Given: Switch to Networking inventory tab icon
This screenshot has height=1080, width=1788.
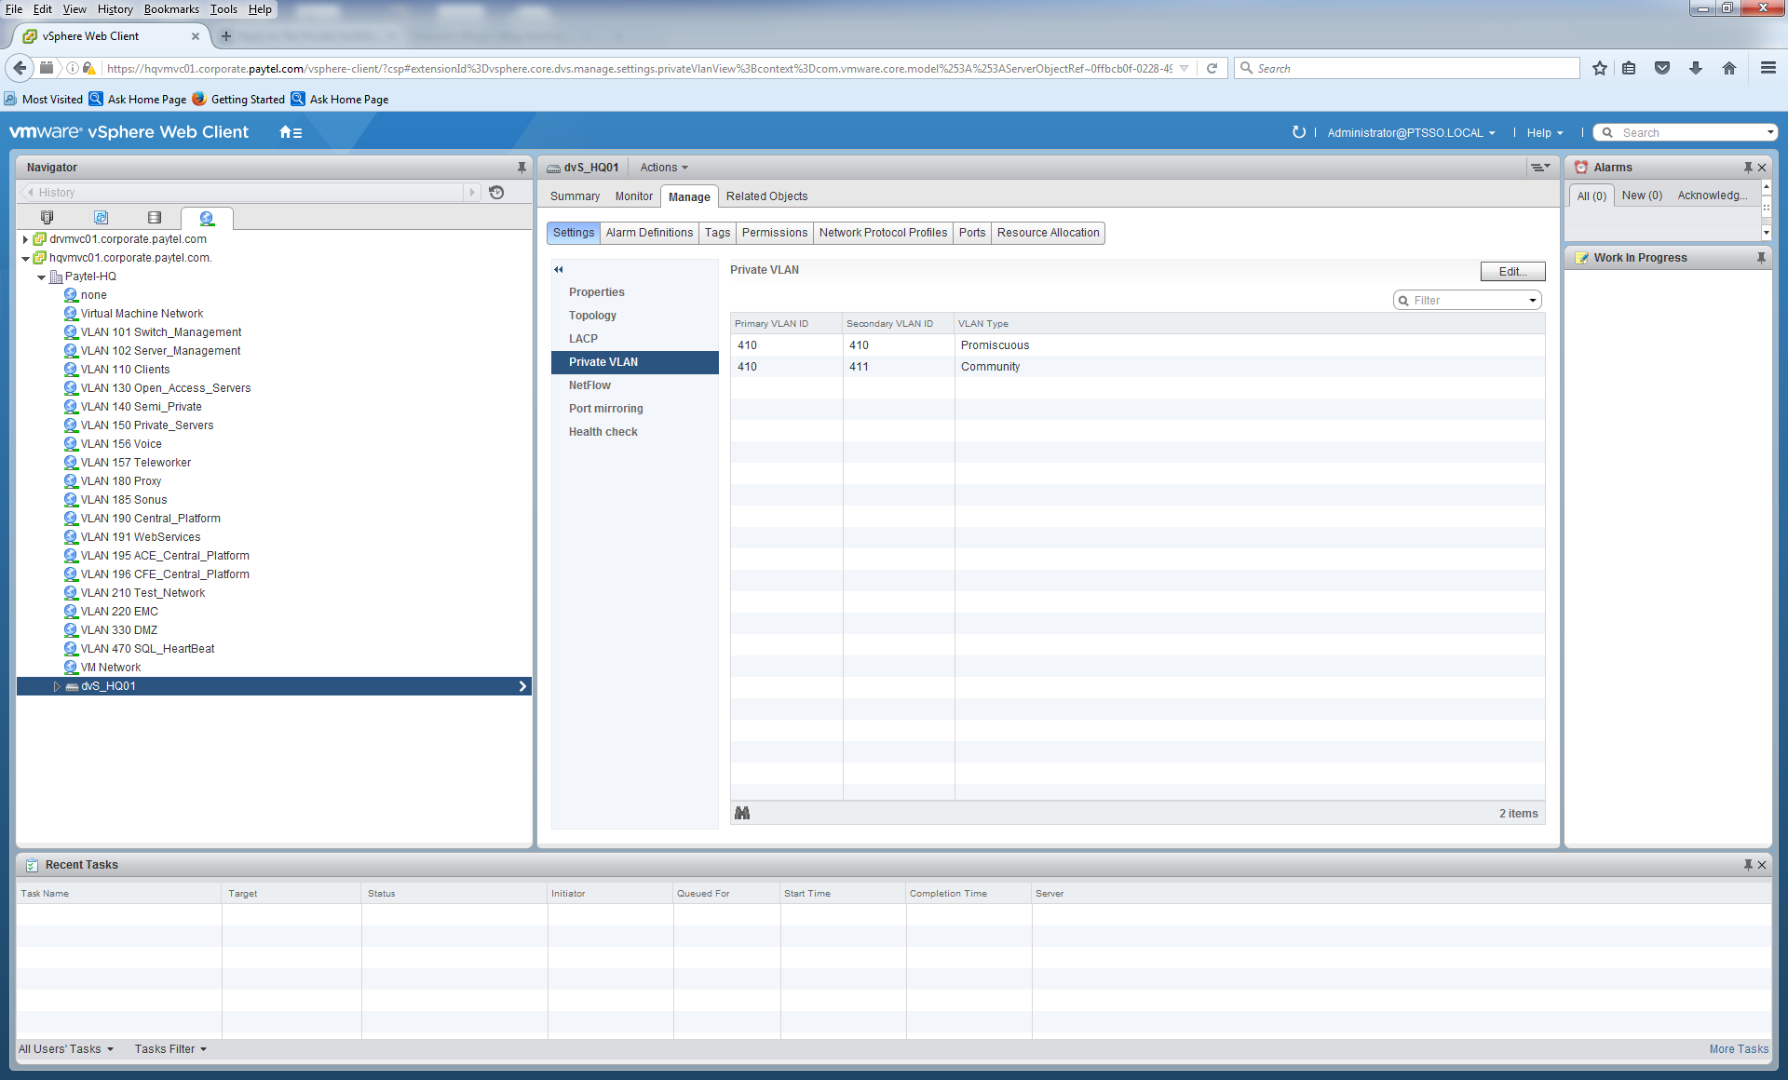Looking at the screenshot, I should click(207, 218).
